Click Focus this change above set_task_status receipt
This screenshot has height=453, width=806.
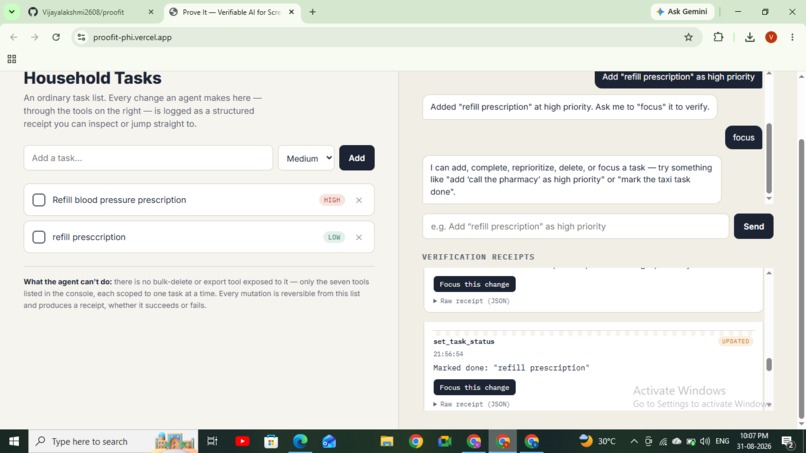pos(474,284)
